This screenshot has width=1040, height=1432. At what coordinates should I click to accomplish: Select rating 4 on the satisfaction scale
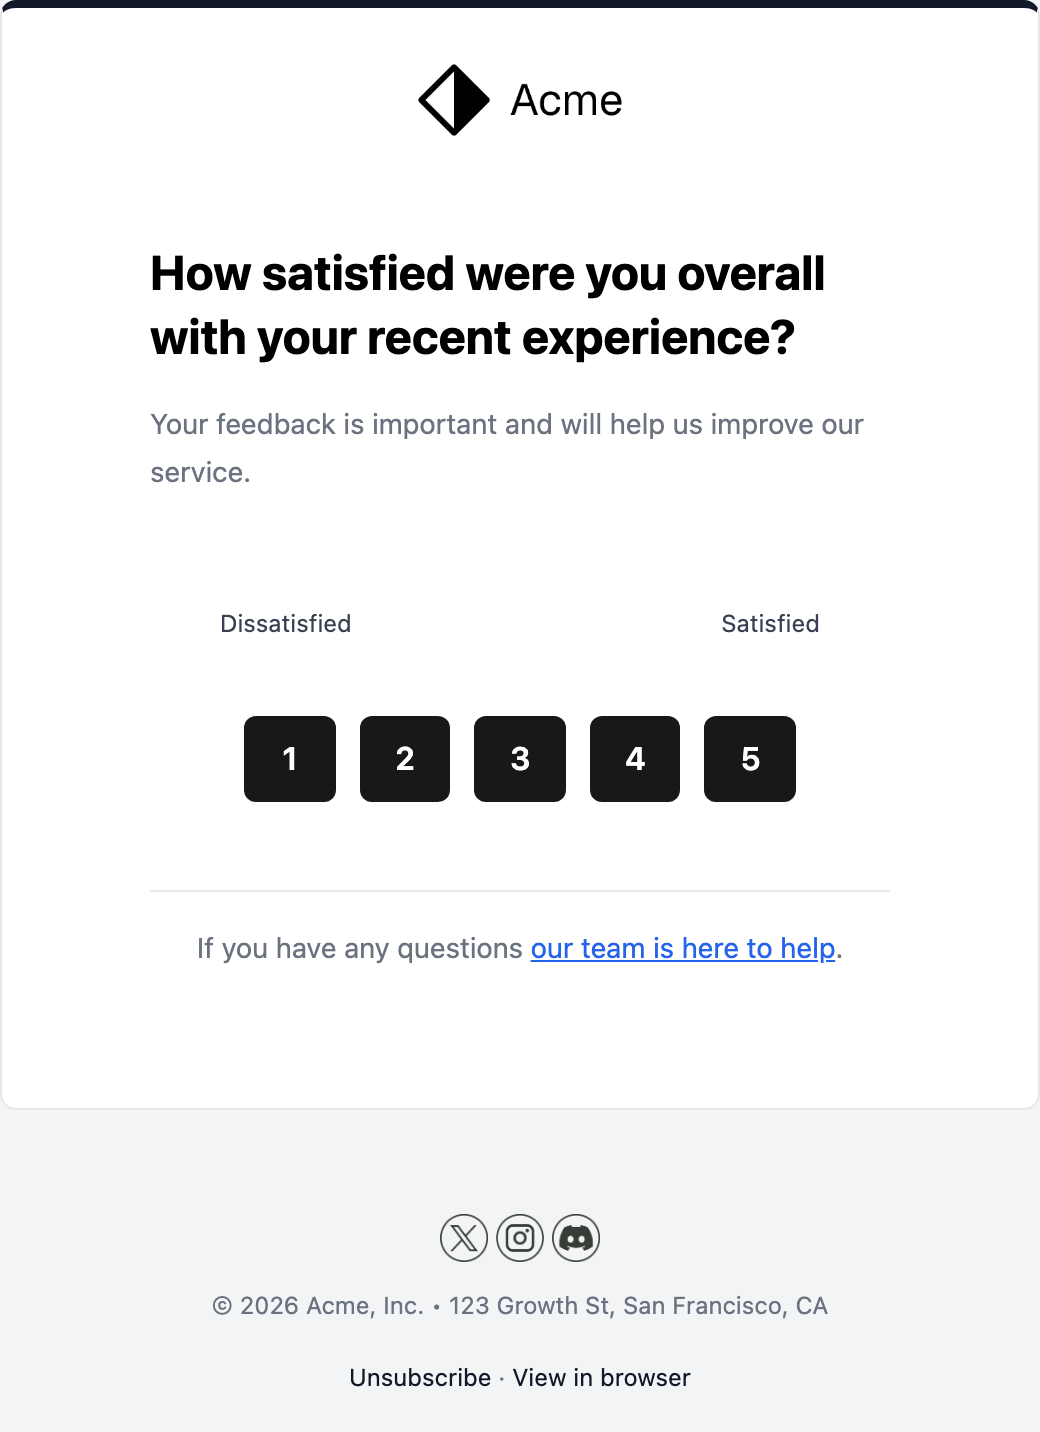(634, 759)
